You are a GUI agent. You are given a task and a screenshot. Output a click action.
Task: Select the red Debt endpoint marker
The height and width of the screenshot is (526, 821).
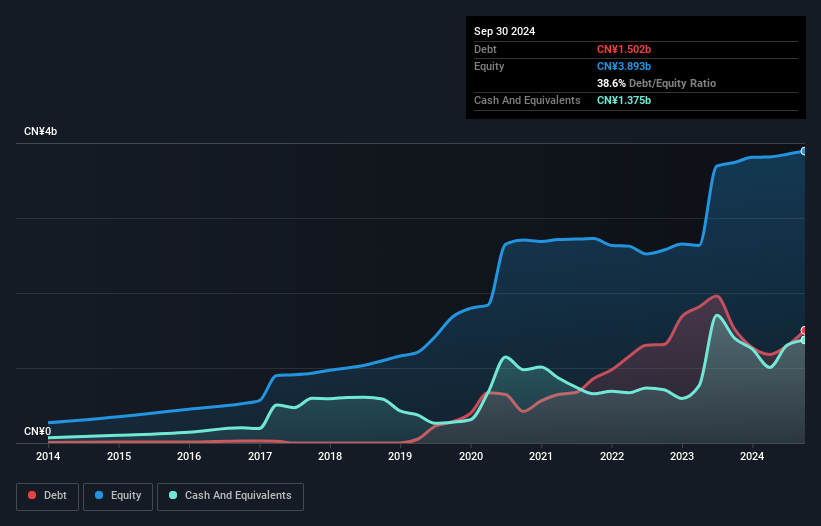point(804,330)
